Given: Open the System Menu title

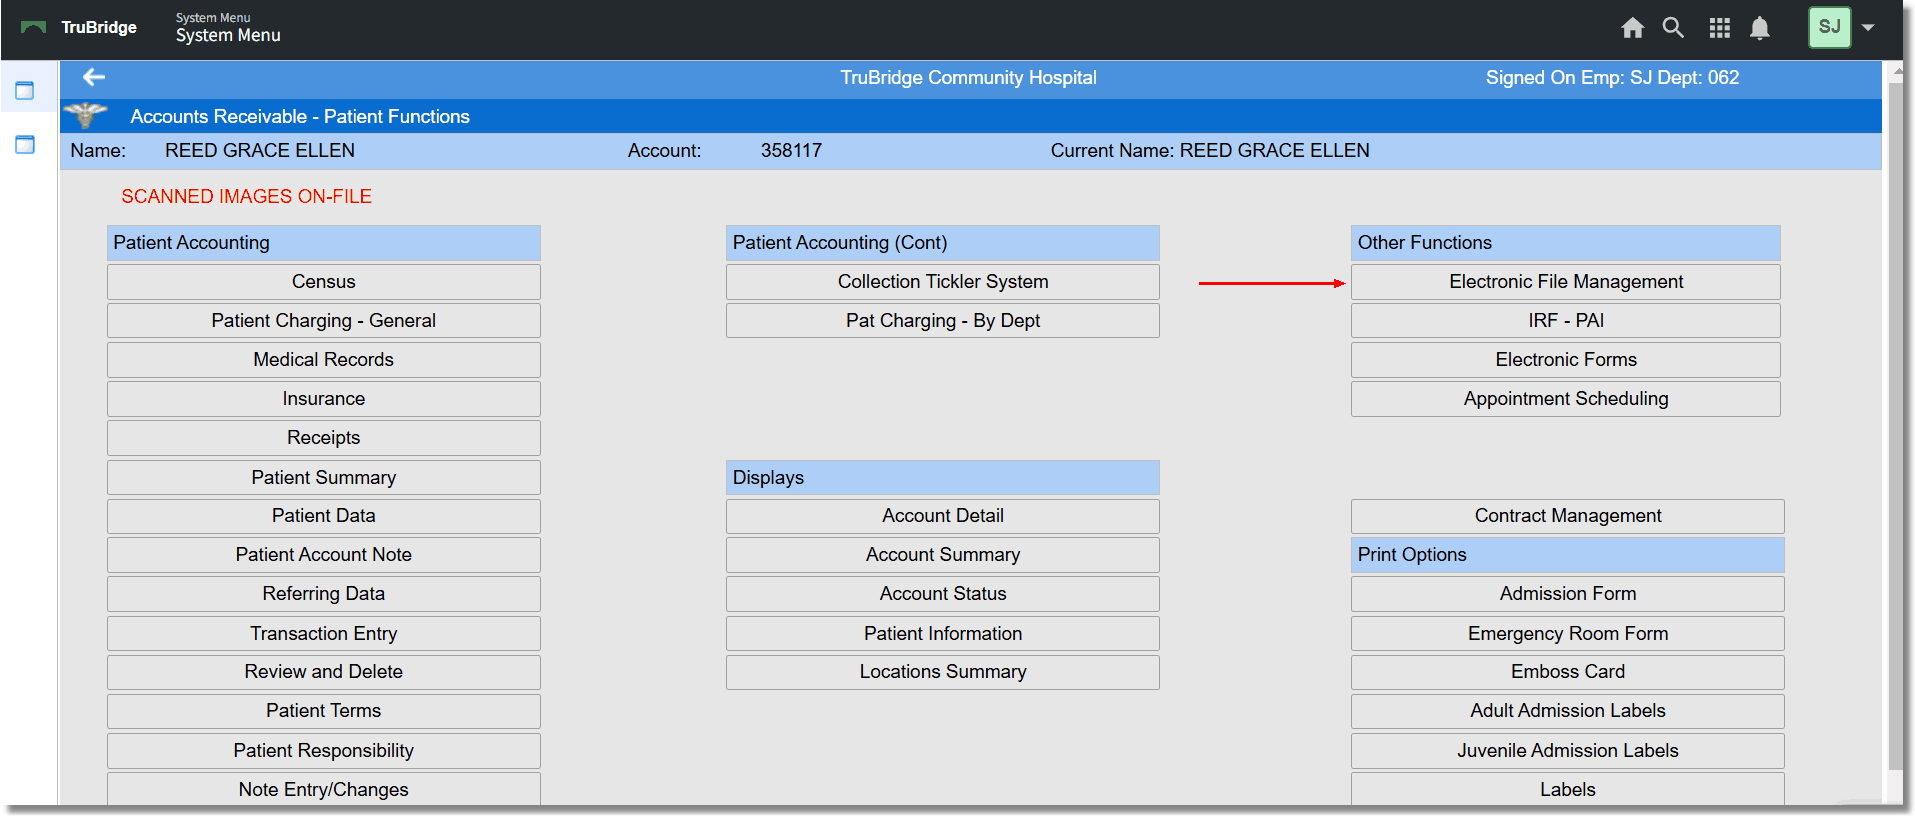Looking at the screenshot, I should (228, 35).
